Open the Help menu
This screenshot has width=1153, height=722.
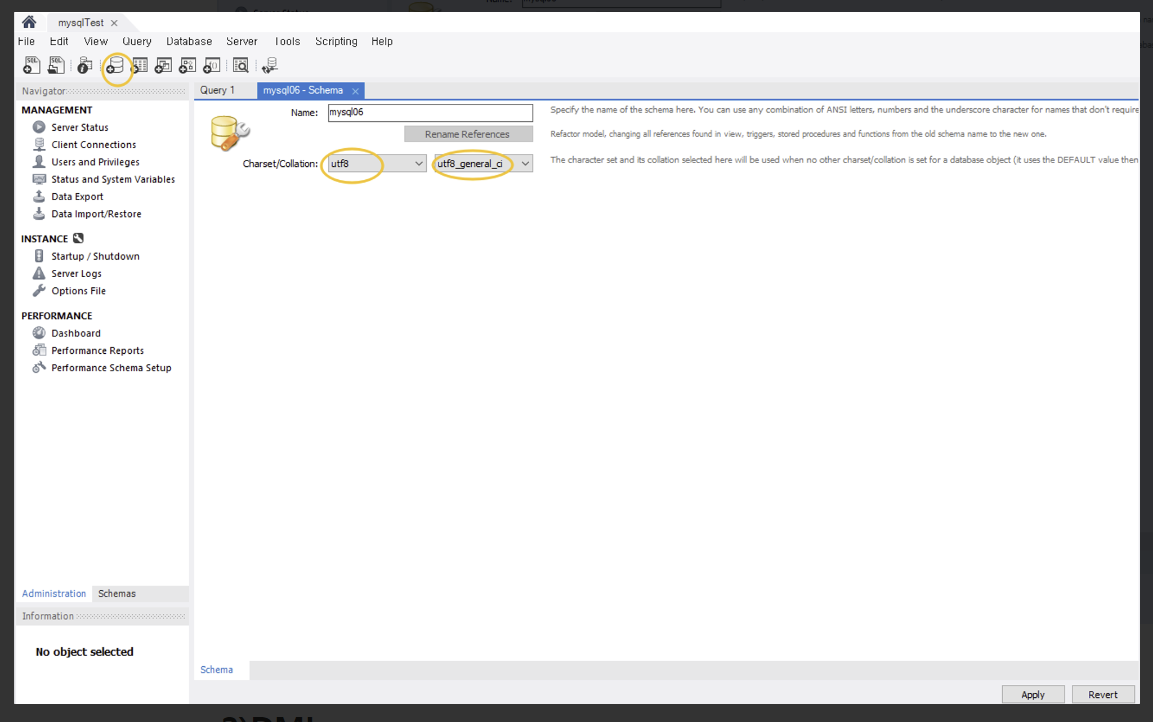[382, 41]
